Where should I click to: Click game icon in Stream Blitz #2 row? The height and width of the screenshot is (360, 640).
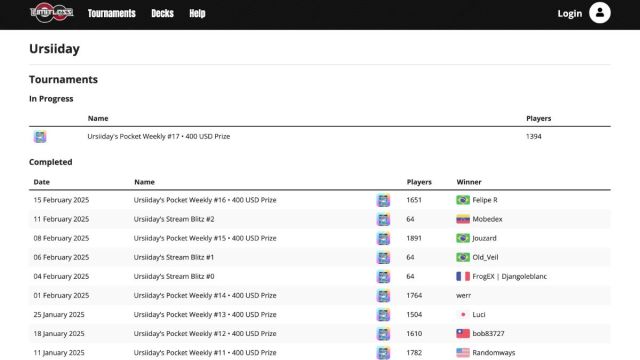pyautogui.click(x=383, y=219)
